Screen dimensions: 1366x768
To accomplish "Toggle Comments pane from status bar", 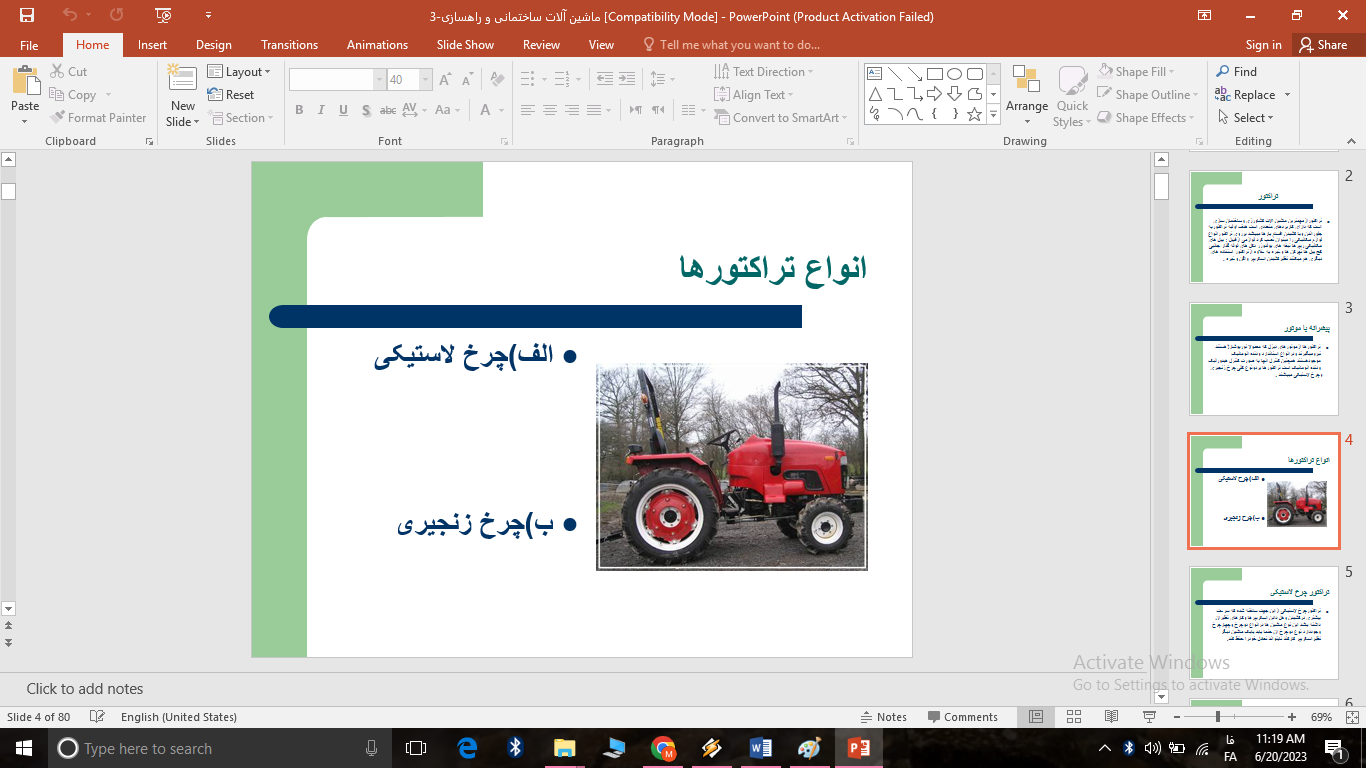I will pos(963,717).
